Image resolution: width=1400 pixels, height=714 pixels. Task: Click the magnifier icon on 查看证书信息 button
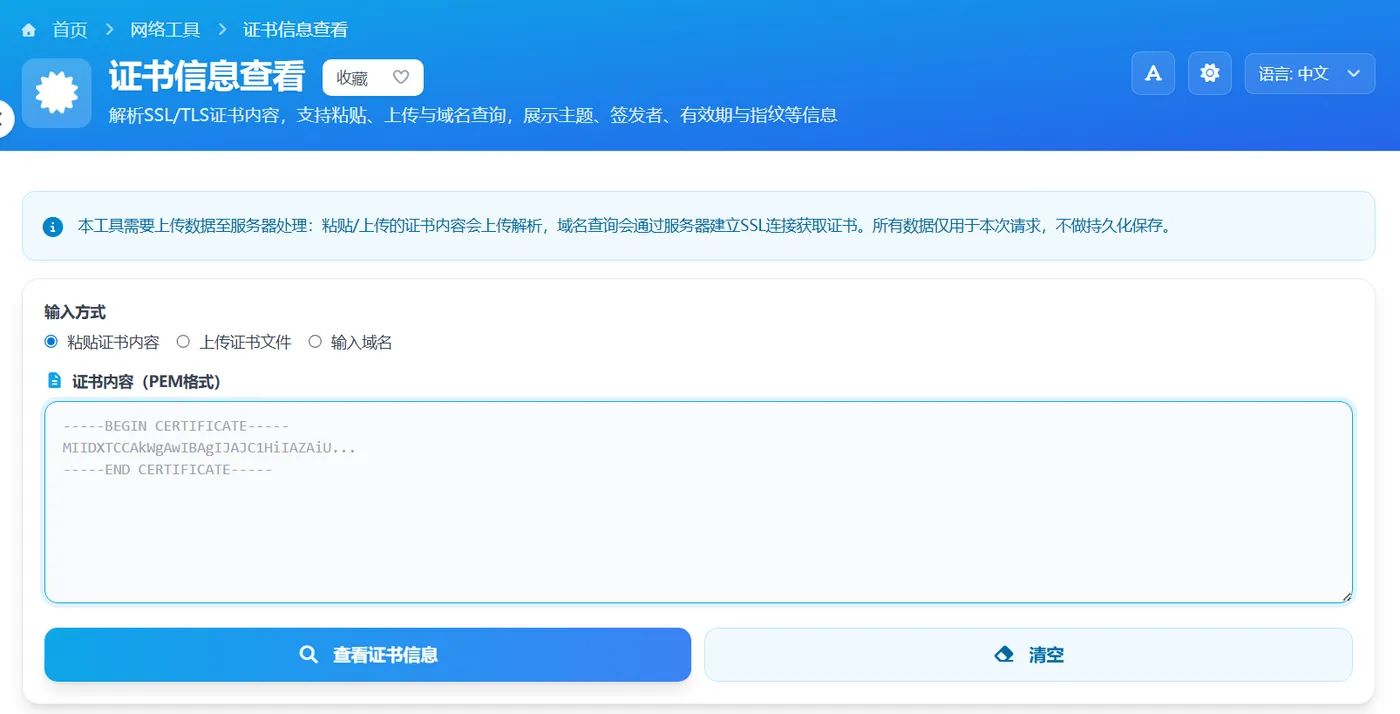pyautogui.click(x=308, y=654)
